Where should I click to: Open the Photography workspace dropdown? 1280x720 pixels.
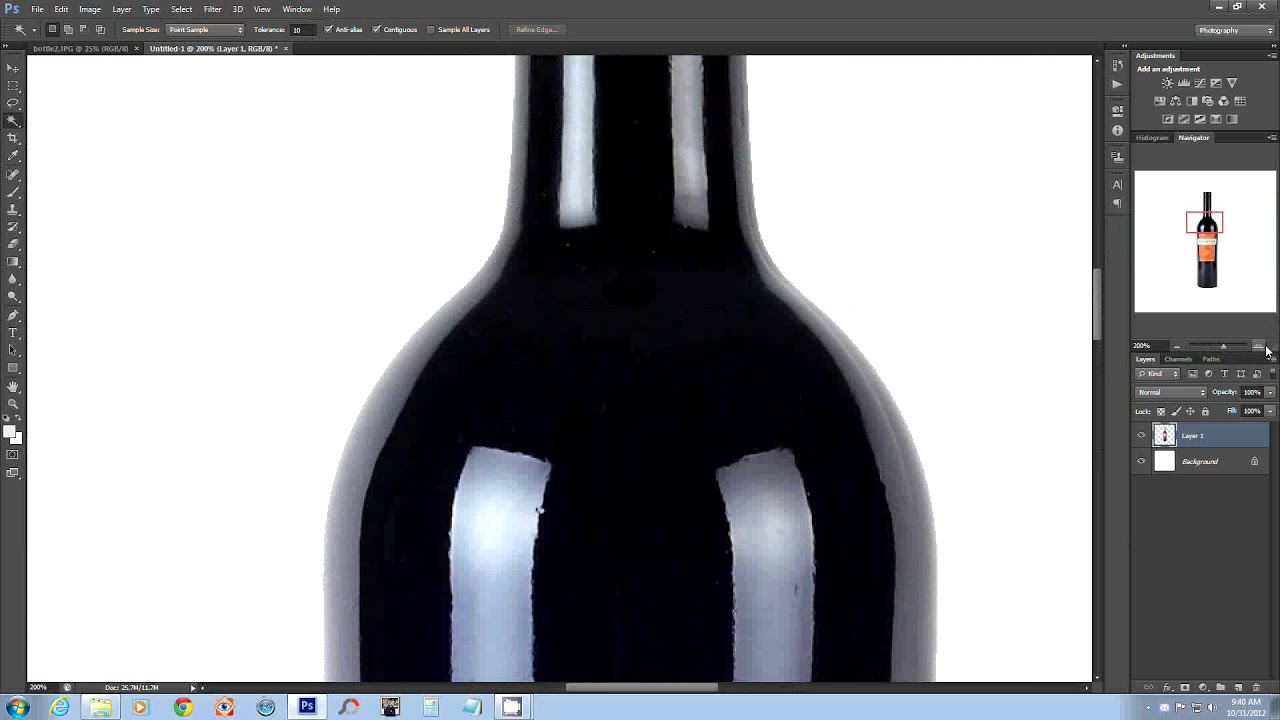coord(1233,30)
